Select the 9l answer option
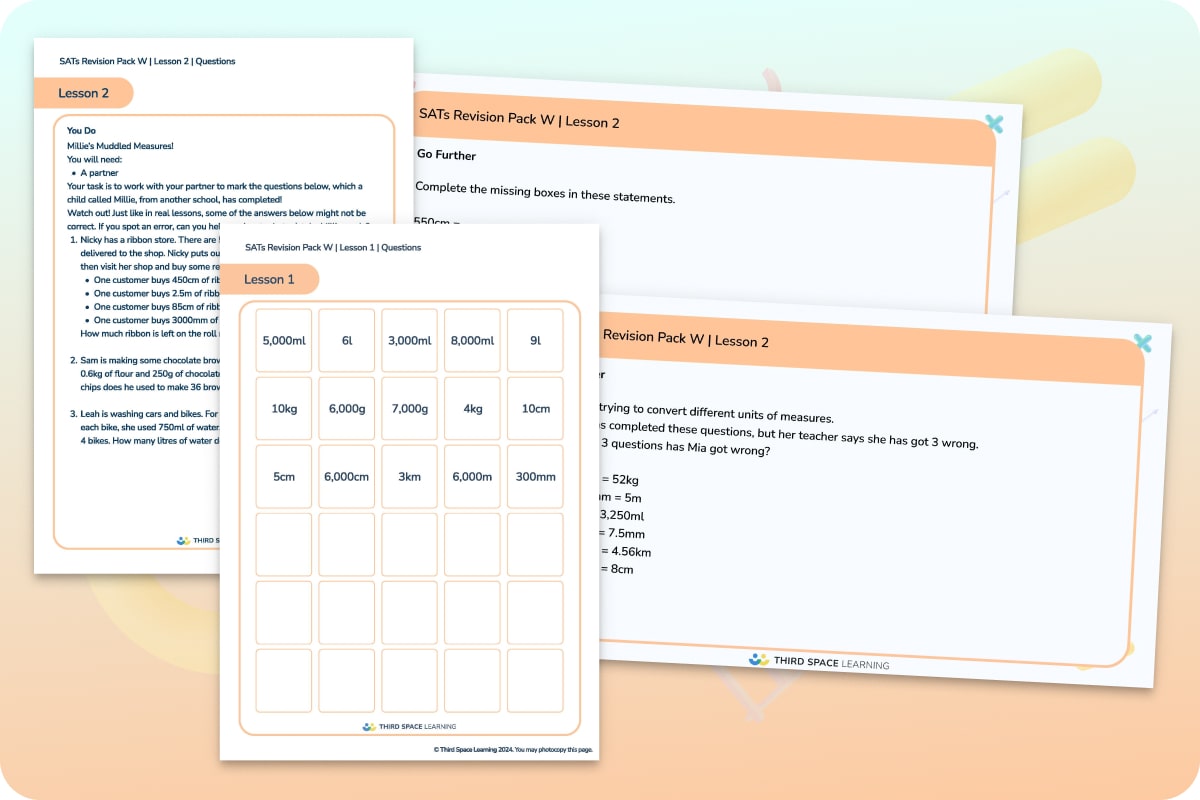This screenshot has width=1200, height=800. [x=535, y=340]
